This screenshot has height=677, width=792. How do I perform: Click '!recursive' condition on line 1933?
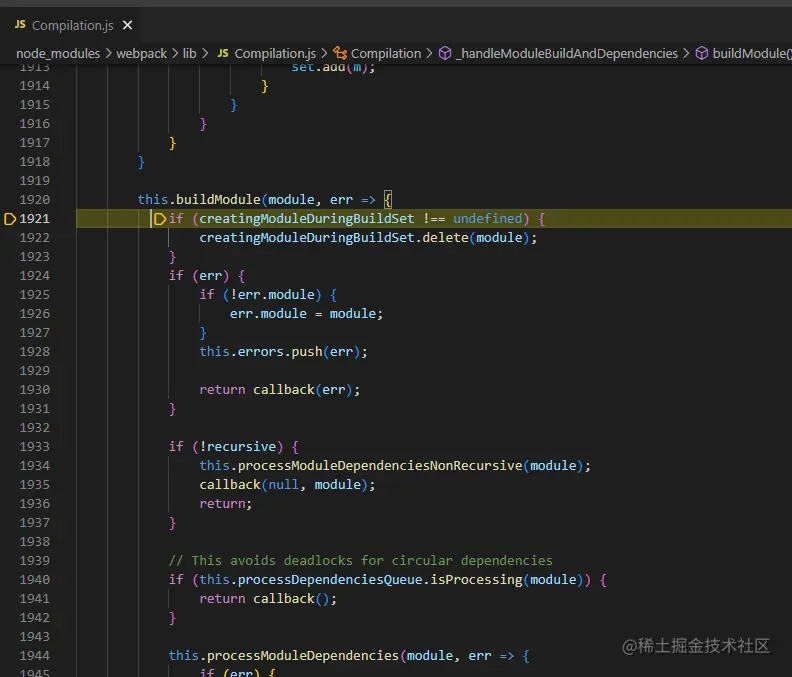[x=237, y=447]
